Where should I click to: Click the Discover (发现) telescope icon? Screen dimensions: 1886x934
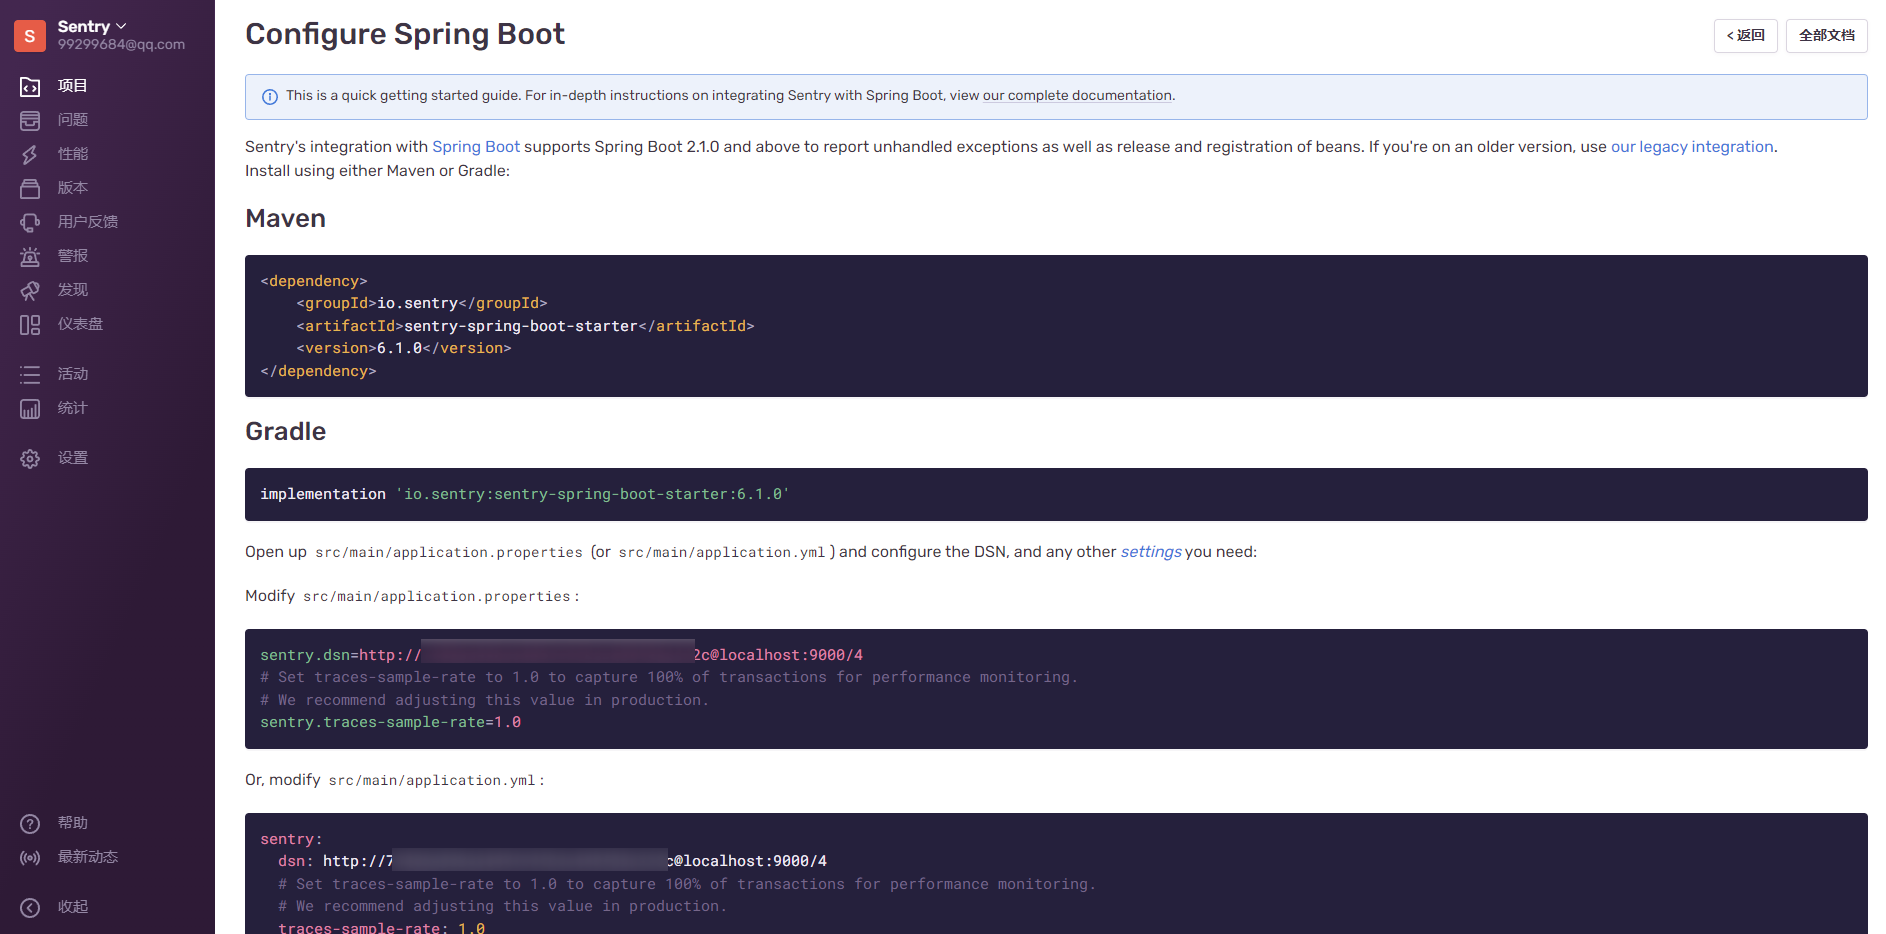(x=30, y=291)
